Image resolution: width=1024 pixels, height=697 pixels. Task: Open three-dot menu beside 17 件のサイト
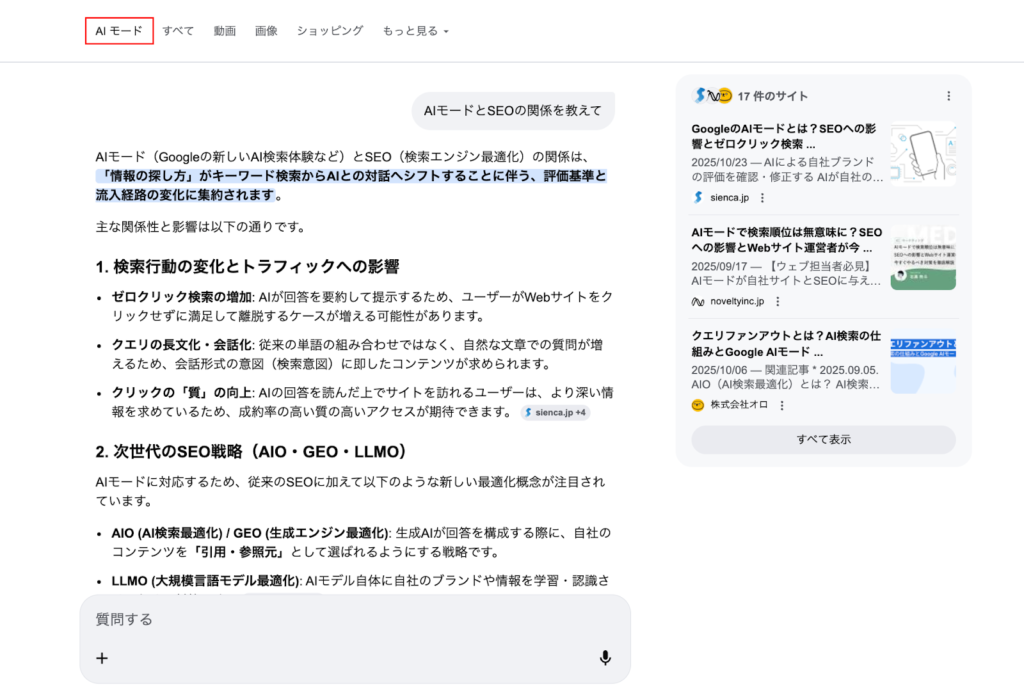[x=948, y=96]
